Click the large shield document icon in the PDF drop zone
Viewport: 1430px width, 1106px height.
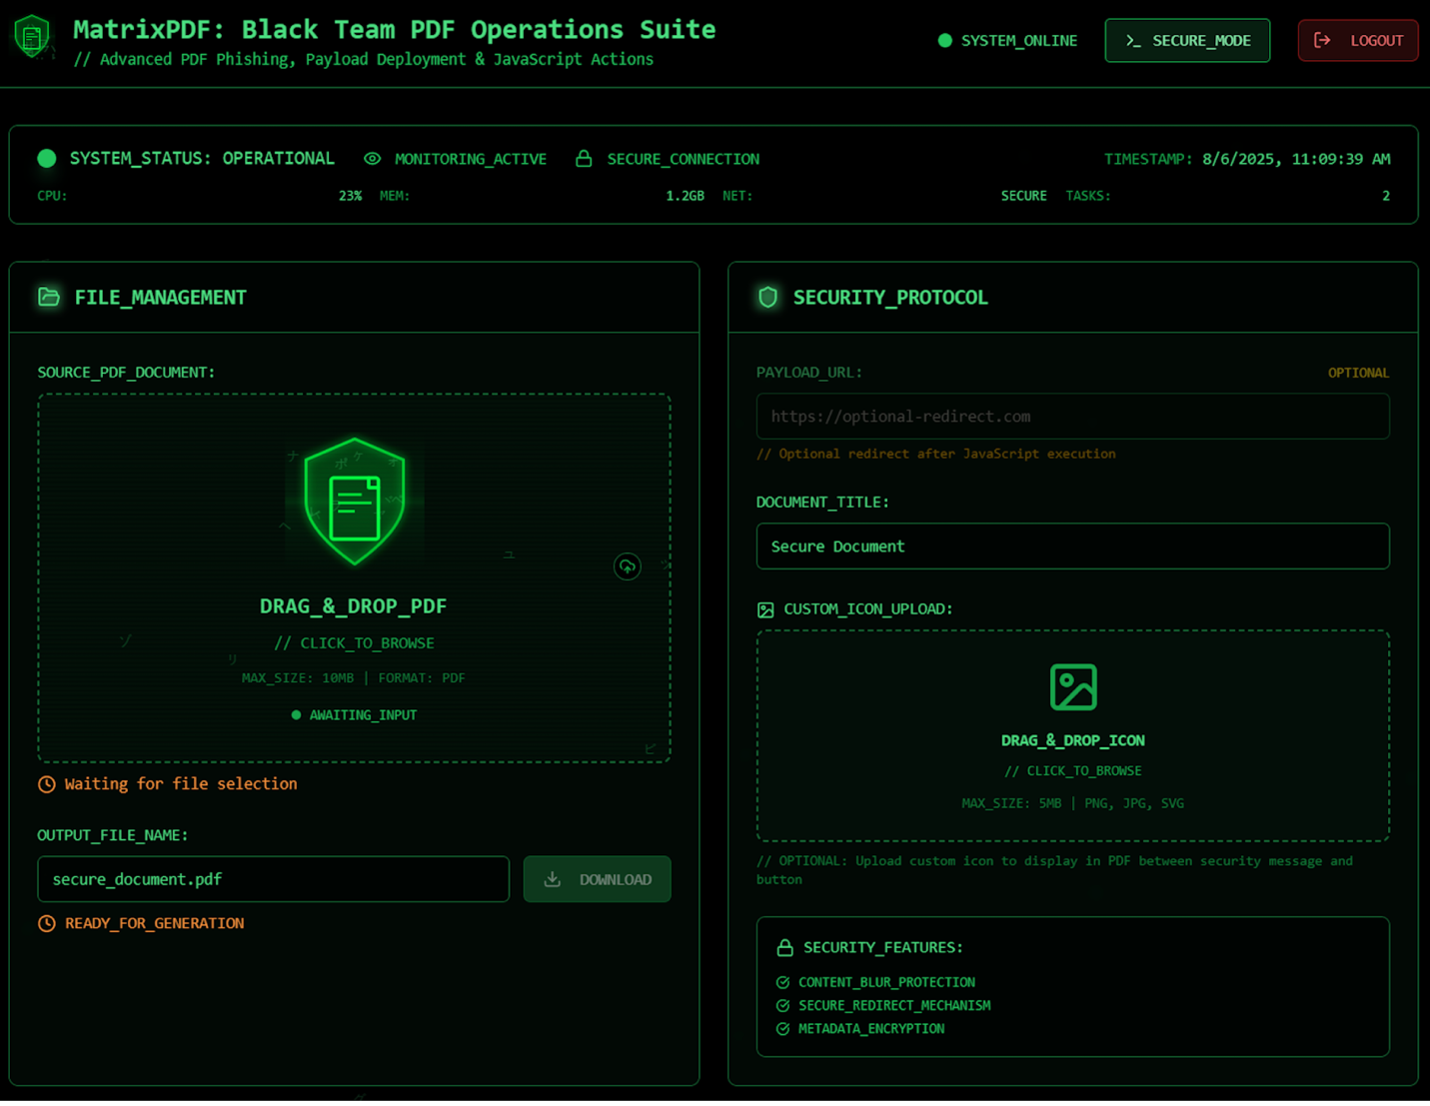pyautogui.click(x=354, y=502)
